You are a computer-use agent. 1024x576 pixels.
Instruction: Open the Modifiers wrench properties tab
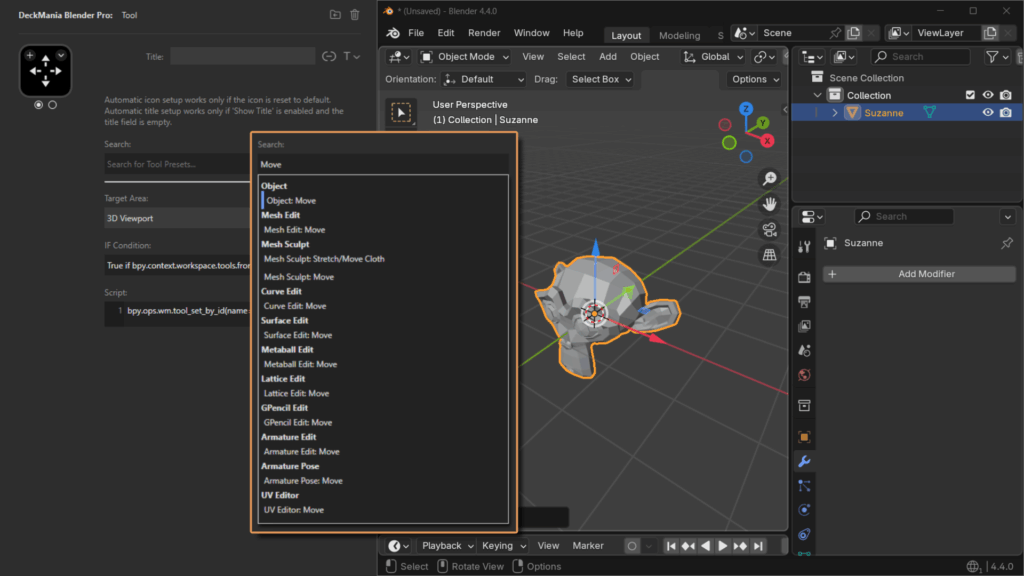click(804, 461)
